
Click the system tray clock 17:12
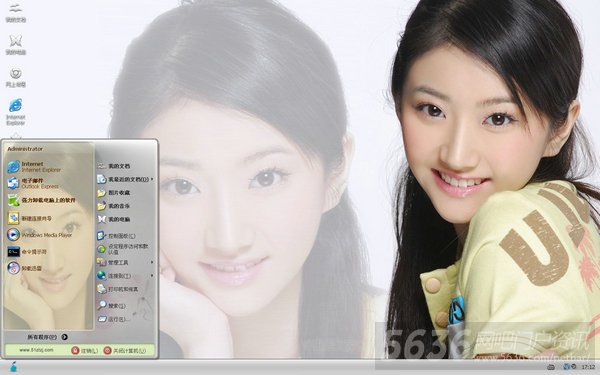pyautogui.click(x=588, y=367)
